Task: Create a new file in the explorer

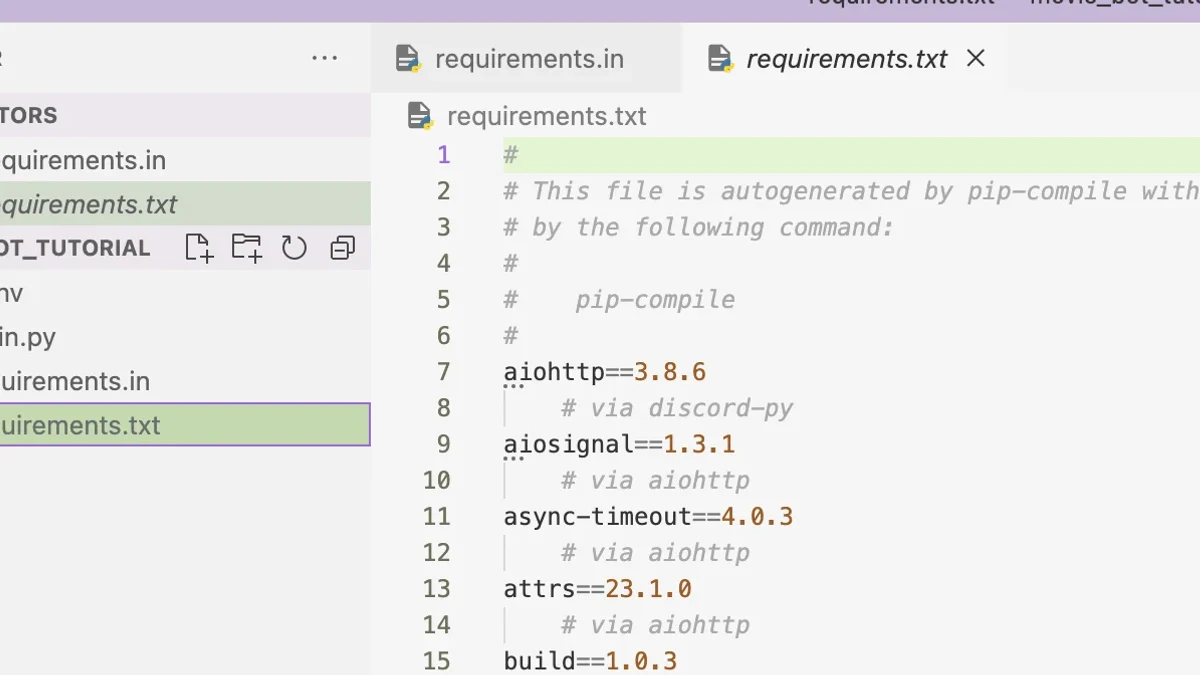Action: pos(200,248)
